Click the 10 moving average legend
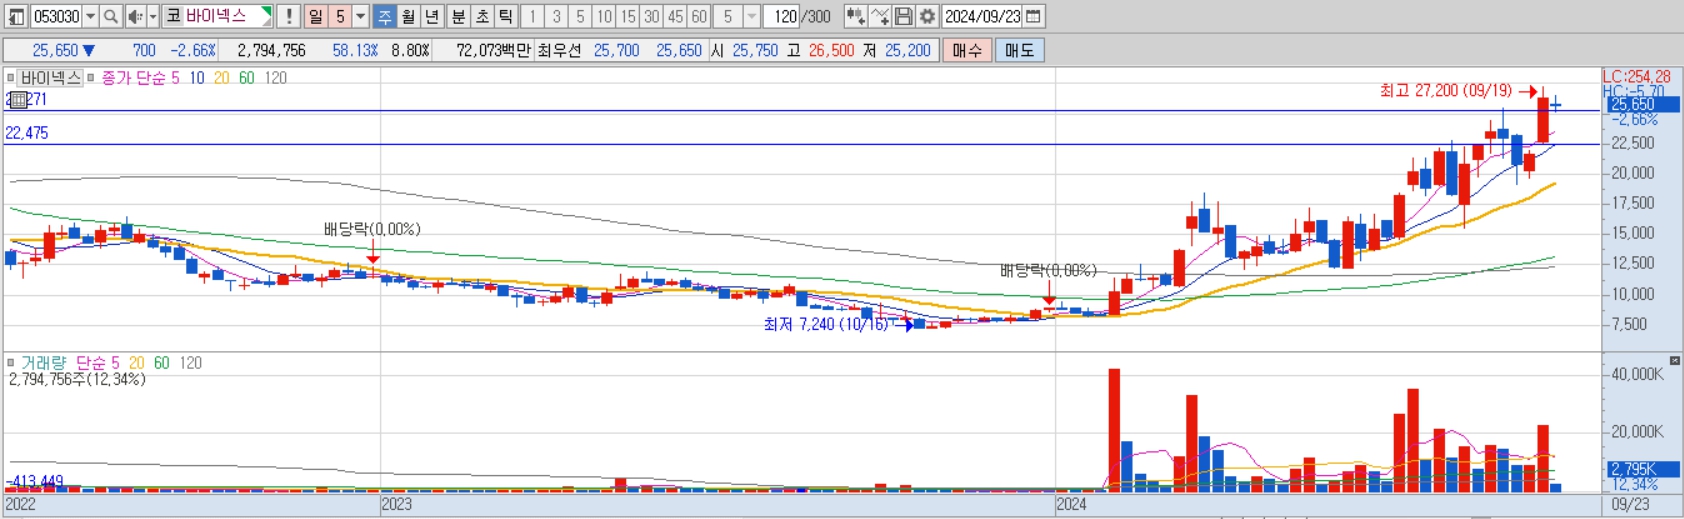Screen dimensions: 1684x519 coord(196,78)
